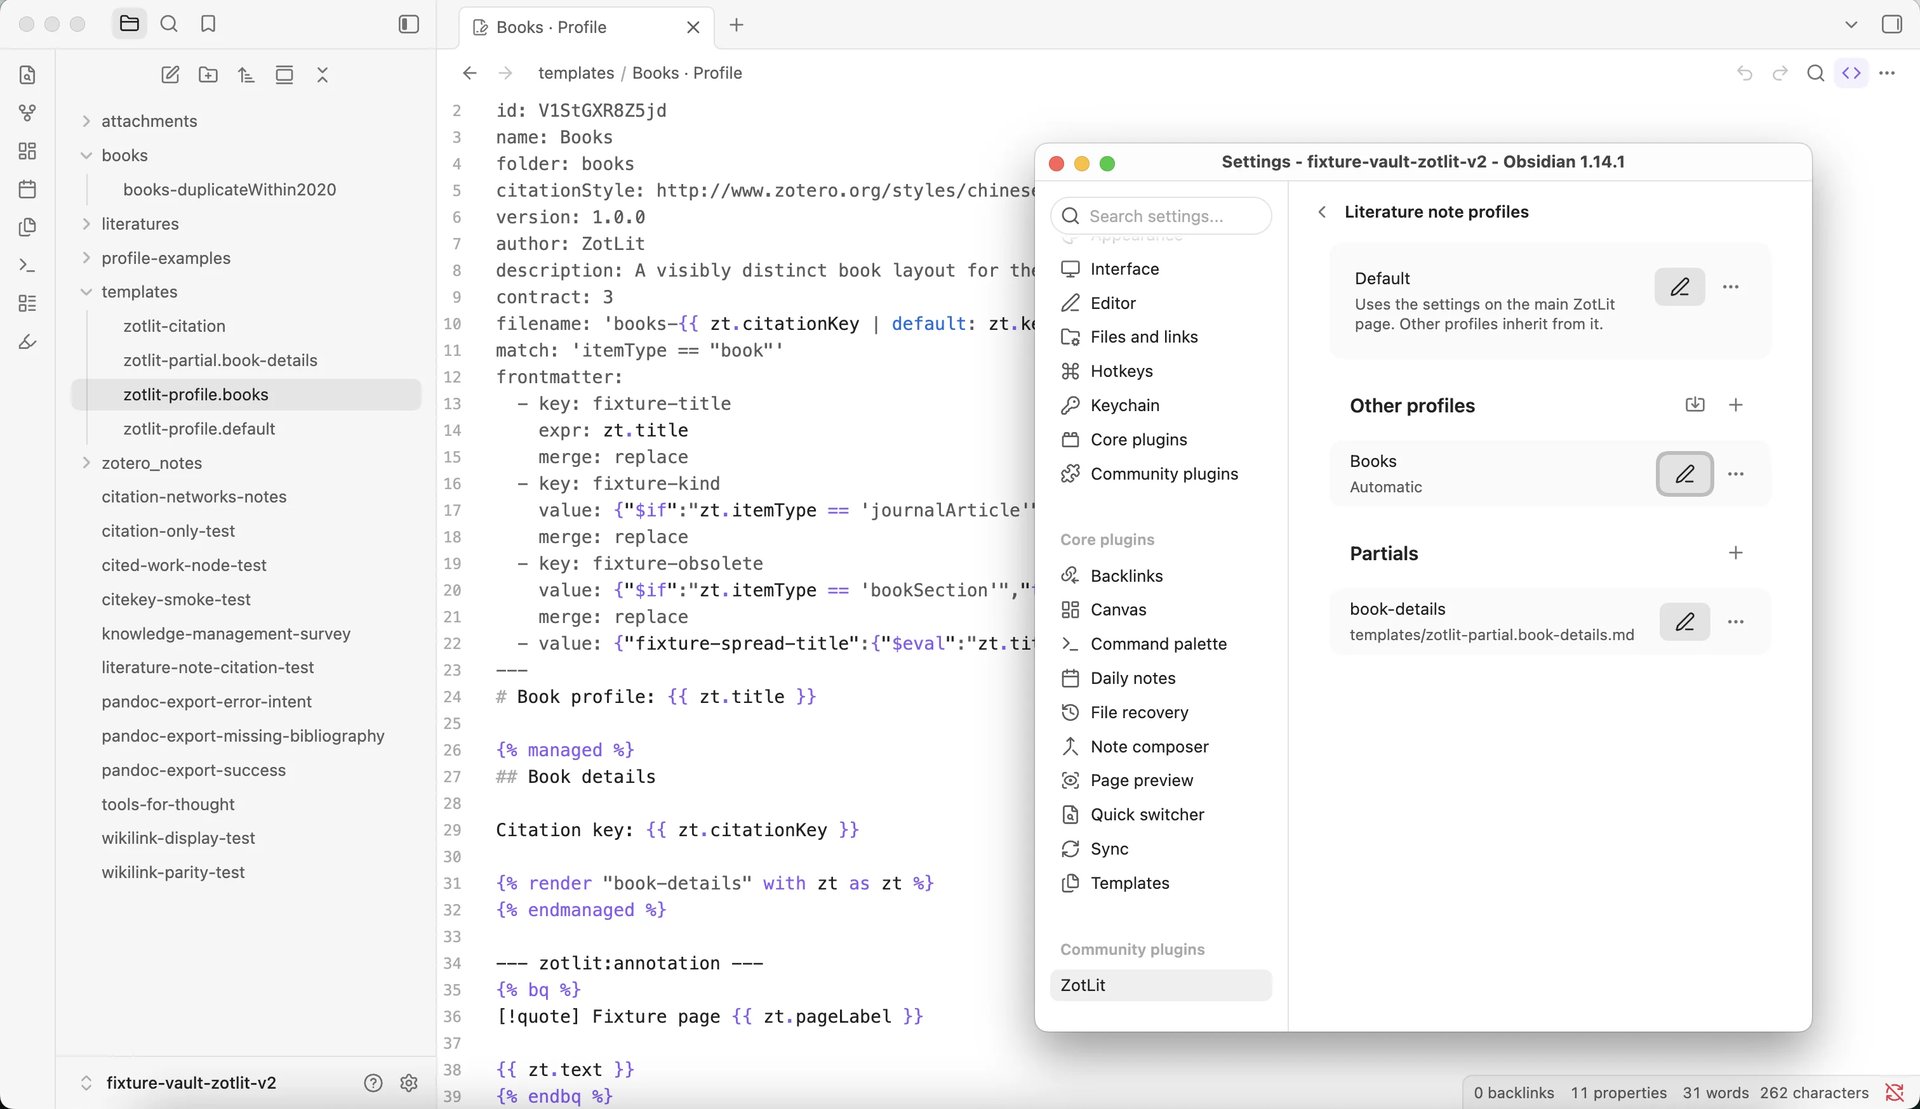Click the 0 backlinks status item
Viewport: 1920px width, 1109px height.
[1513, 1093]
